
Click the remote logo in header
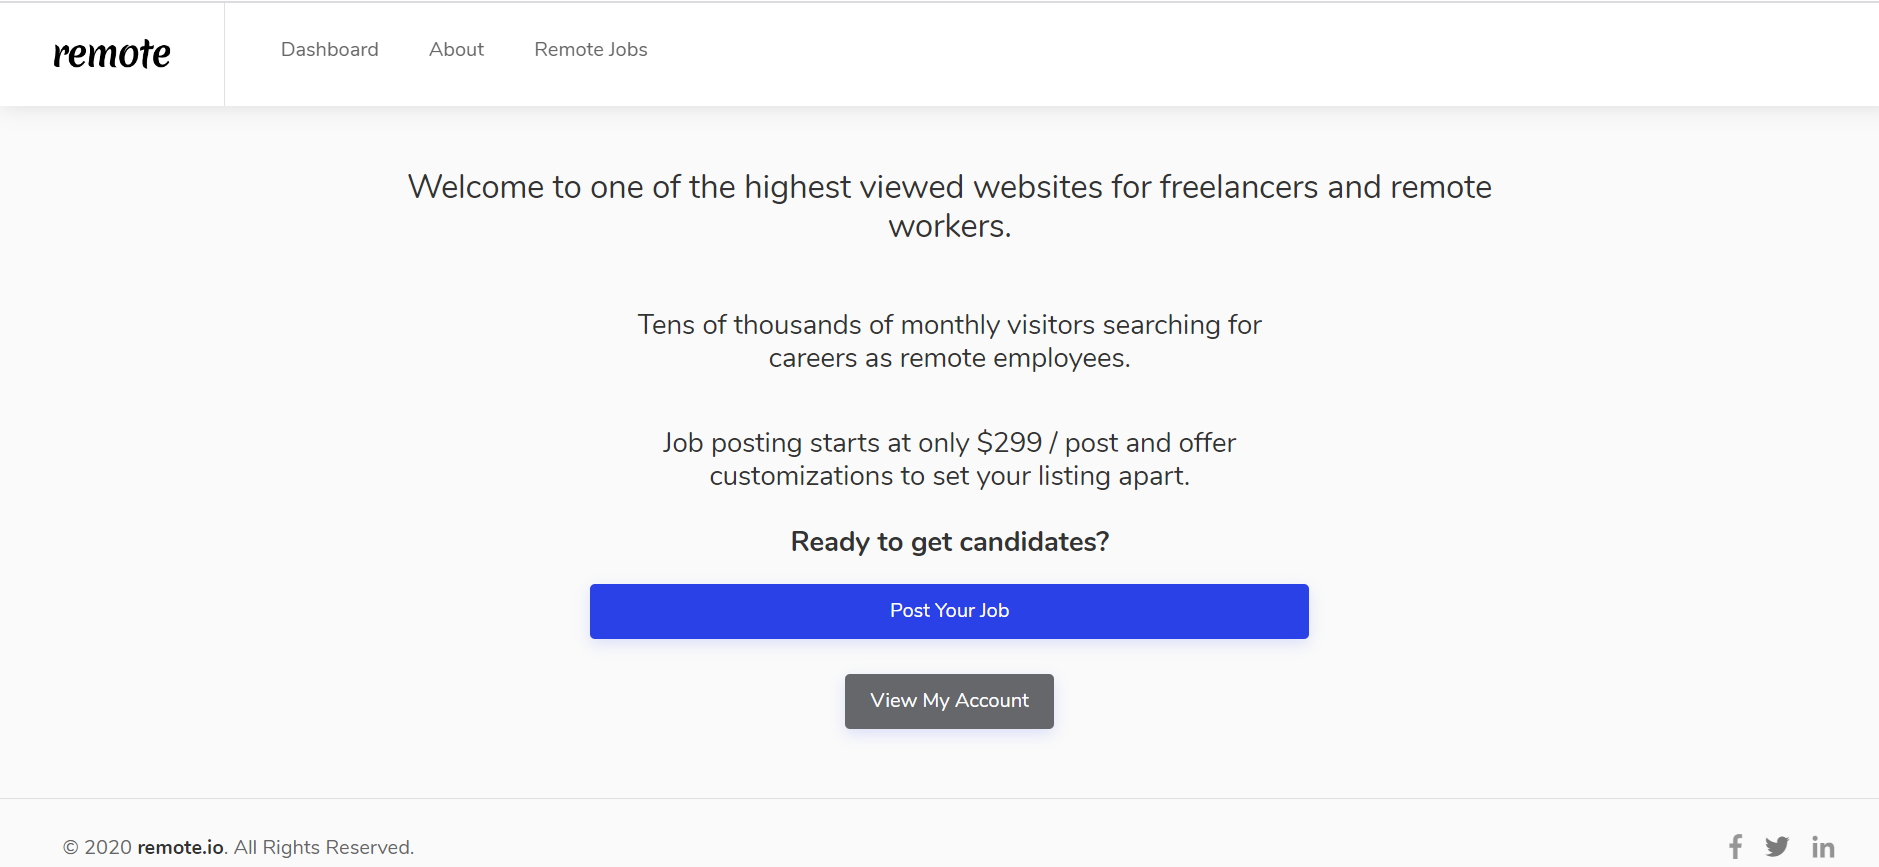point(112,53)
